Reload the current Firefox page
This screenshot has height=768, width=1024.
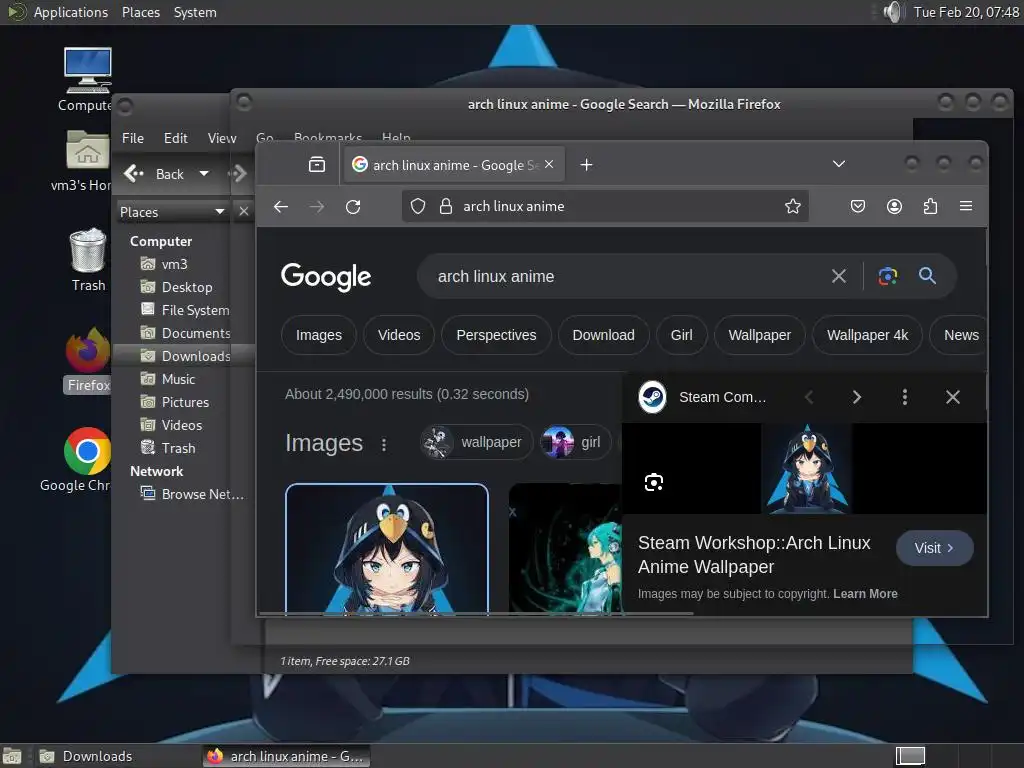pyautogui.click(x=353, y=207)
